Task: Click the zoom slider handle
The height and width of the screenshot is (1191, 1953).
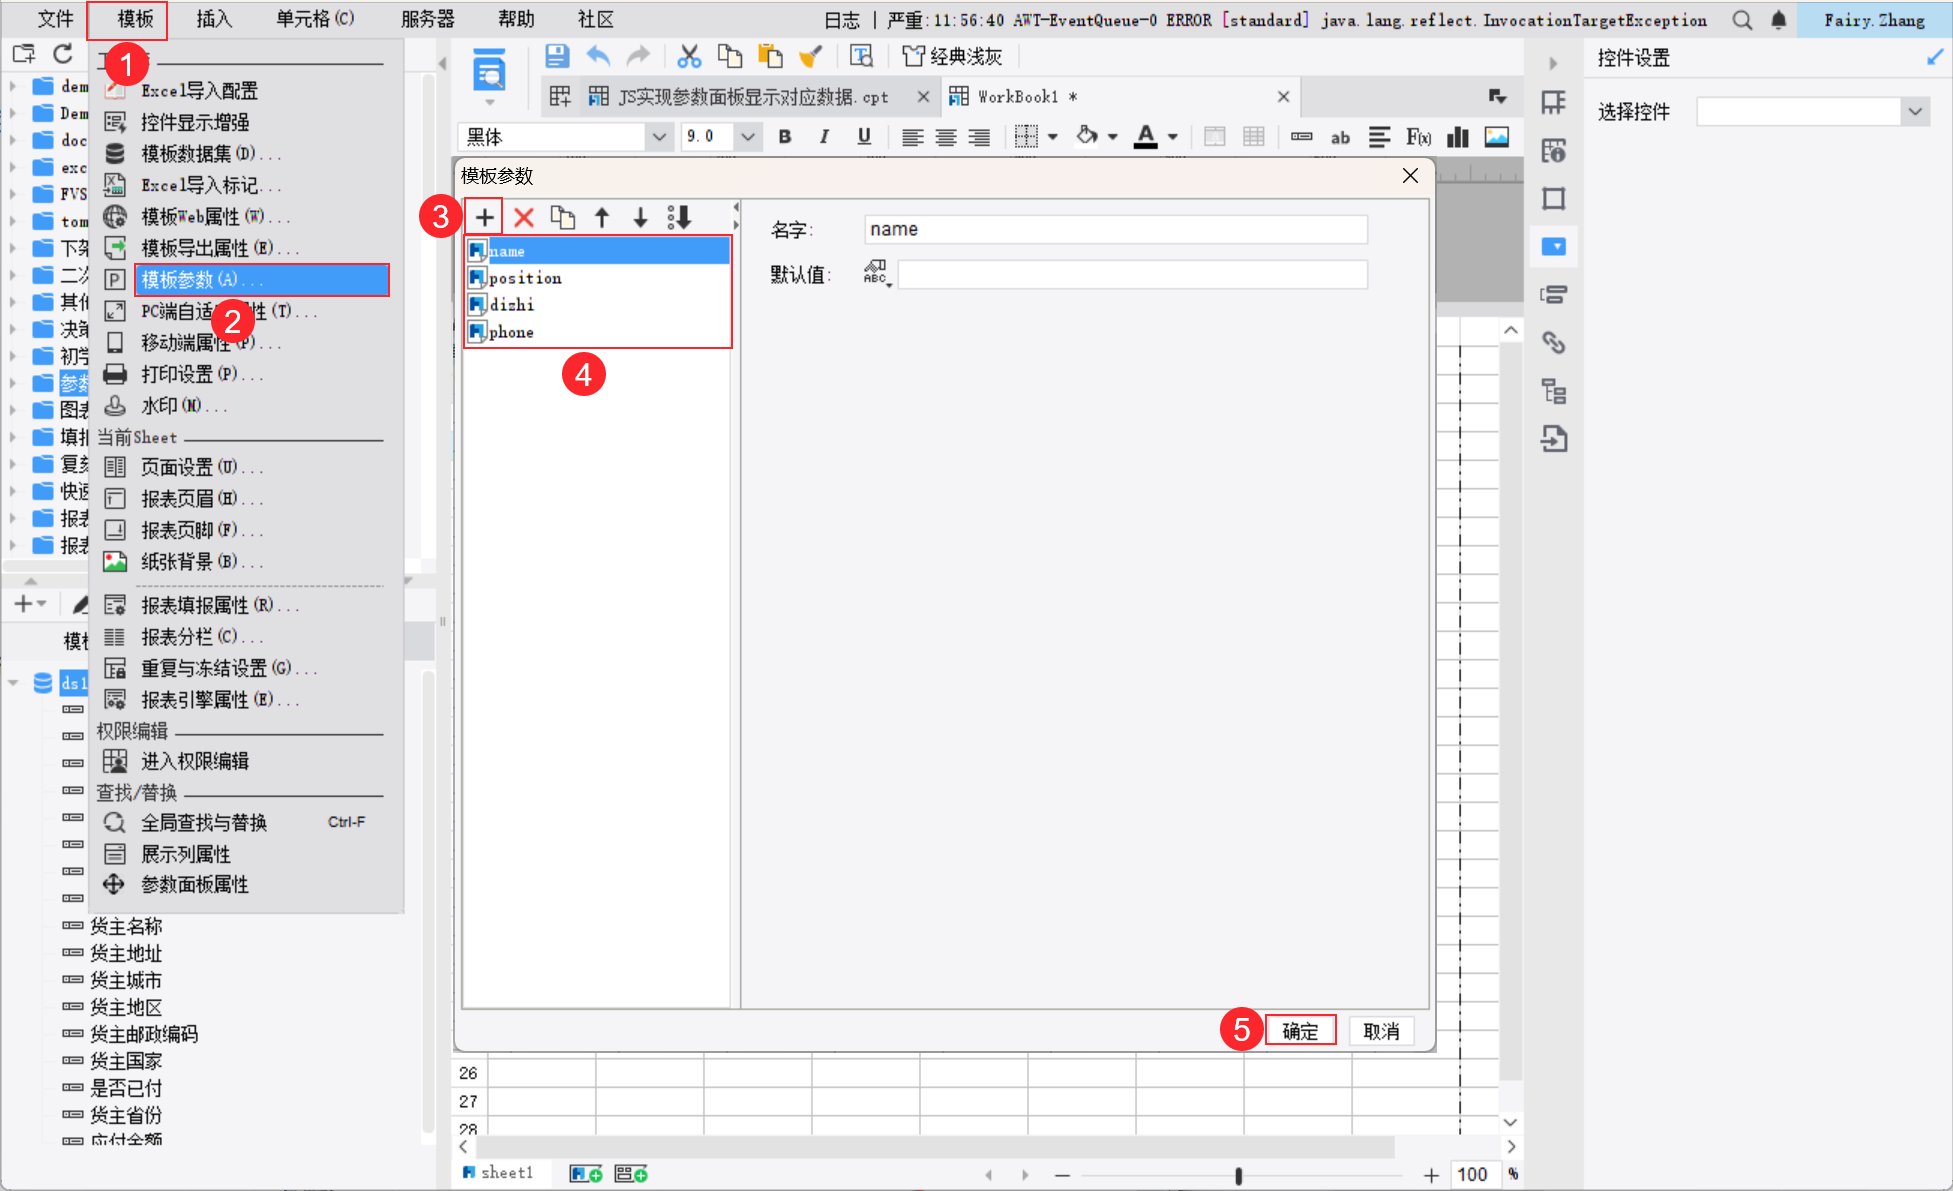Action: [x=1238, y=1175]
